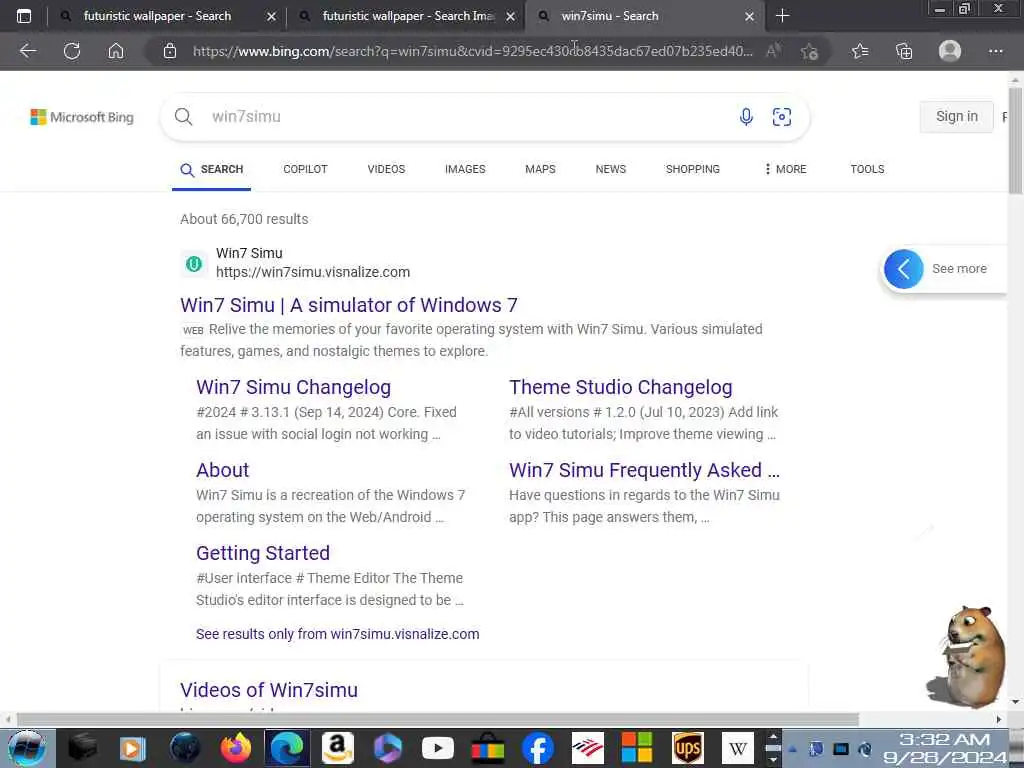Open the Favorites list
Viewport: 1024px width, 768px height.
(x=860, y=51)
